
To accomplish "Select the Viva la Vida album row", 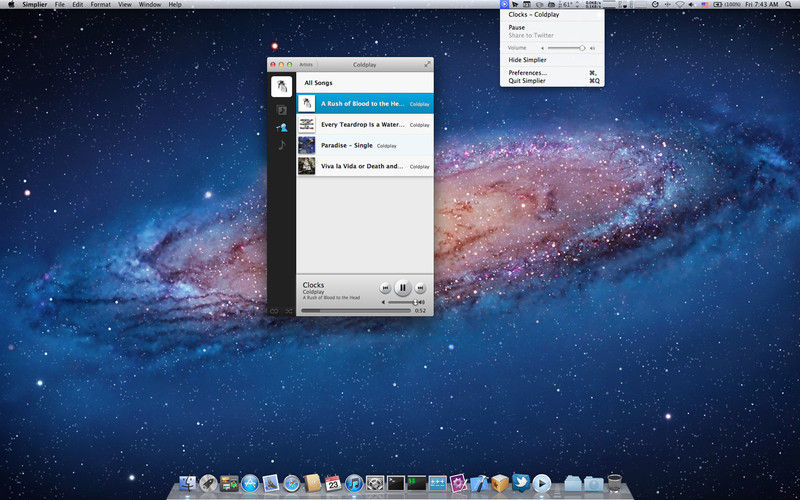I will (365, 166).
